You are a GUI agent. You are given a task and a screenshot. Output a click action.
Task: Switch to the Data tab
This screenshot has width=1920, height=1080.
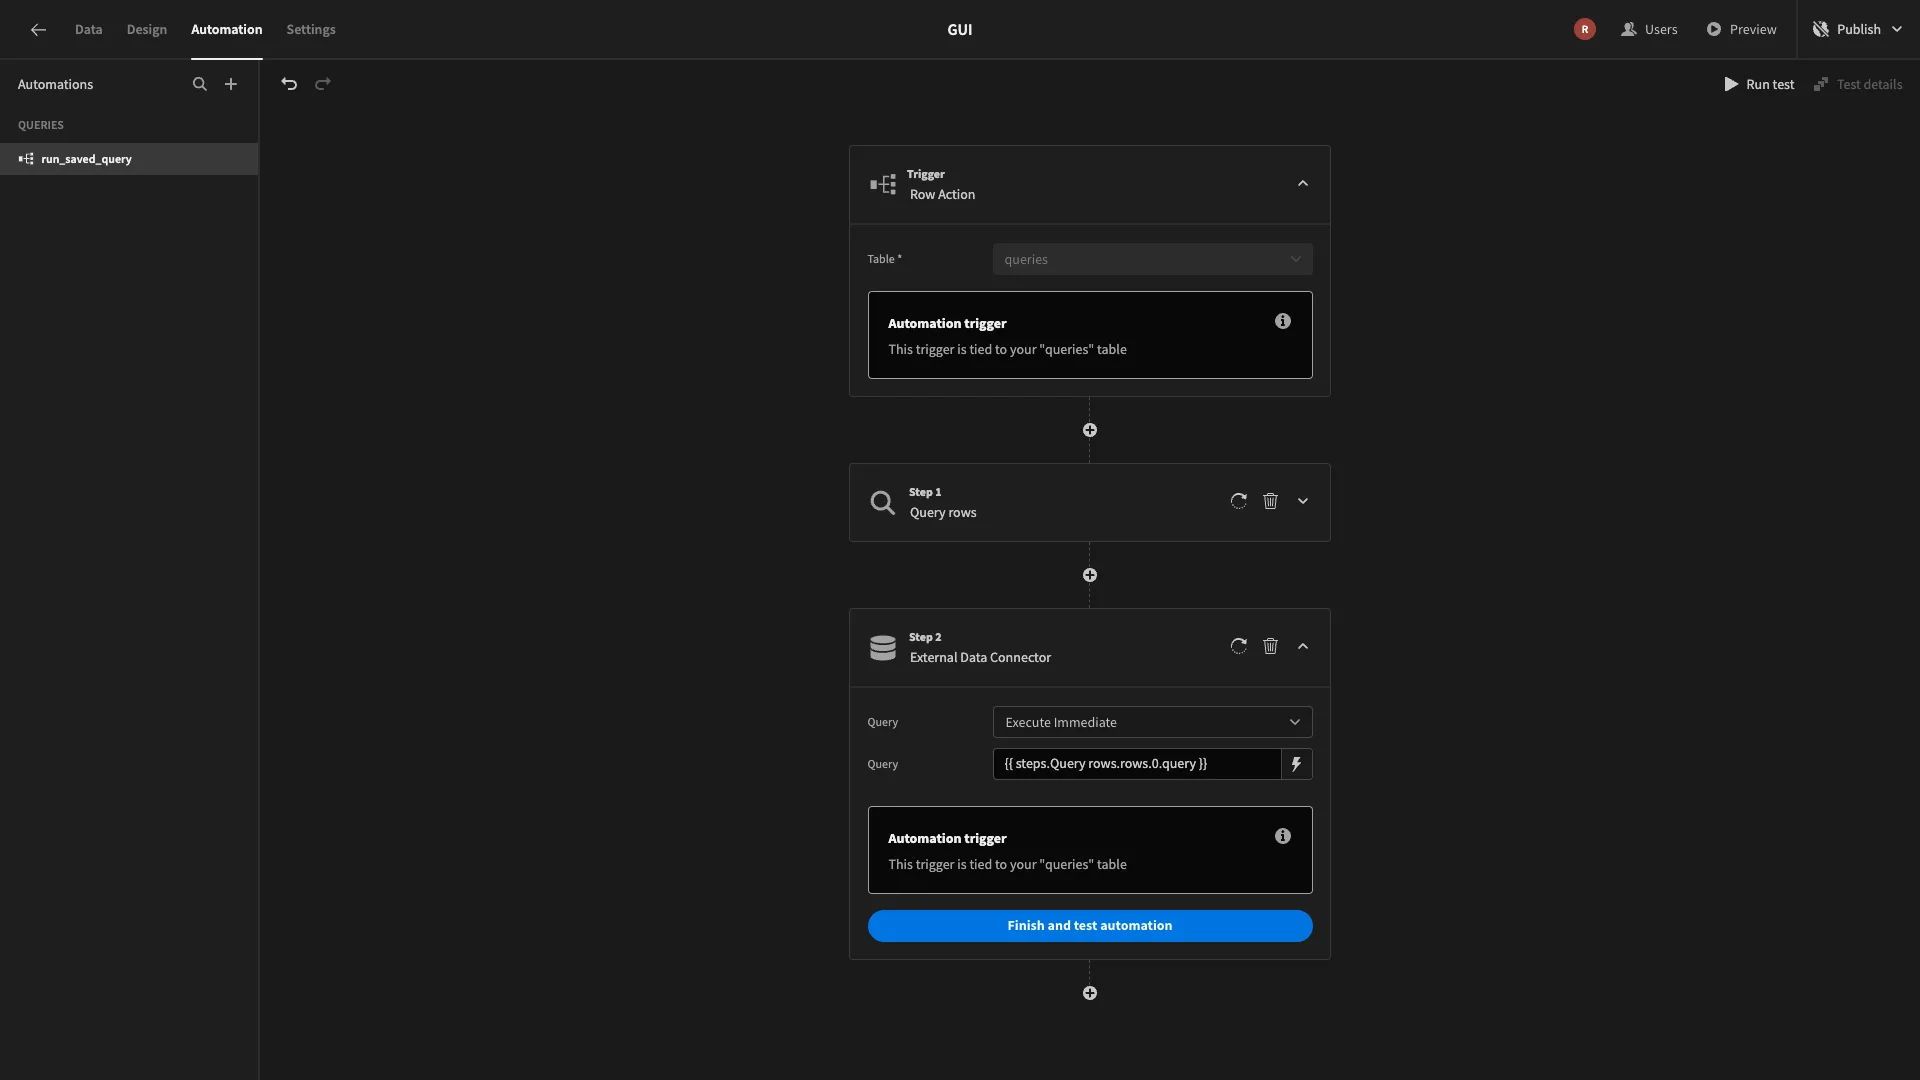88,29
